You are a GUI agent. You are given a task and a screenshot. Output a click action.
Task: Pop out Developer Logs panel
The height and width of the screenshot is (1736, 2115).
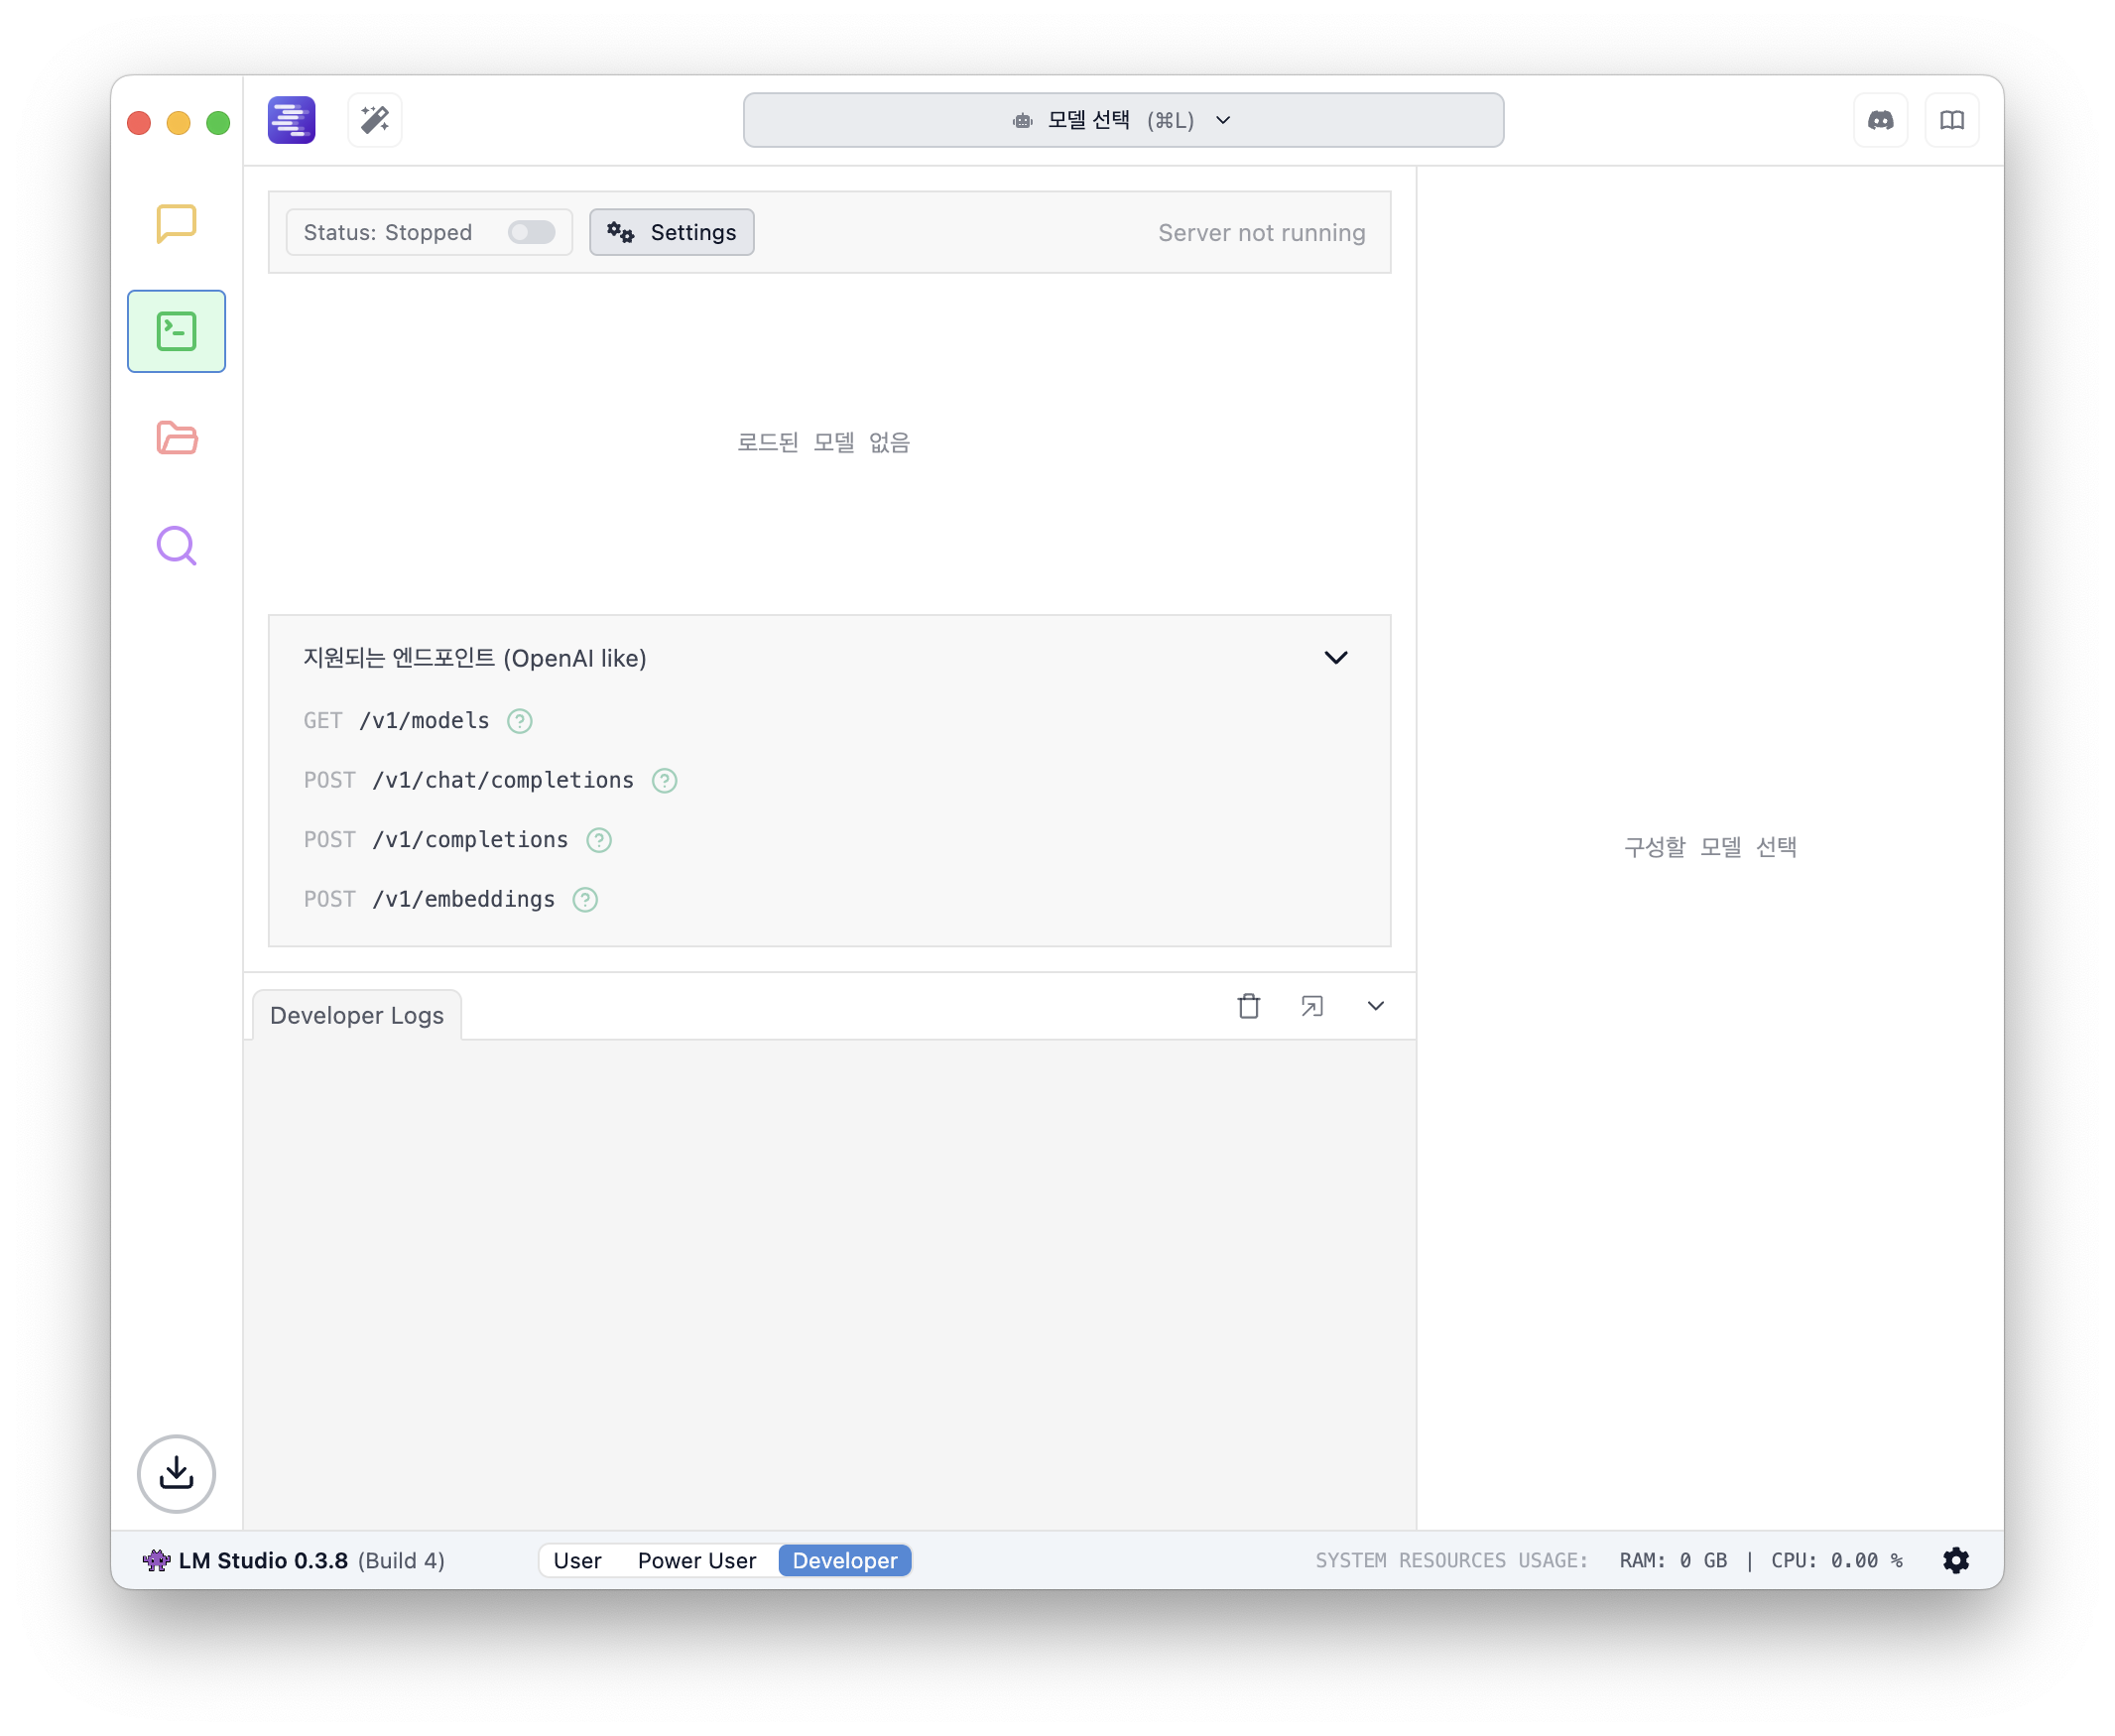[1312, 1006]
